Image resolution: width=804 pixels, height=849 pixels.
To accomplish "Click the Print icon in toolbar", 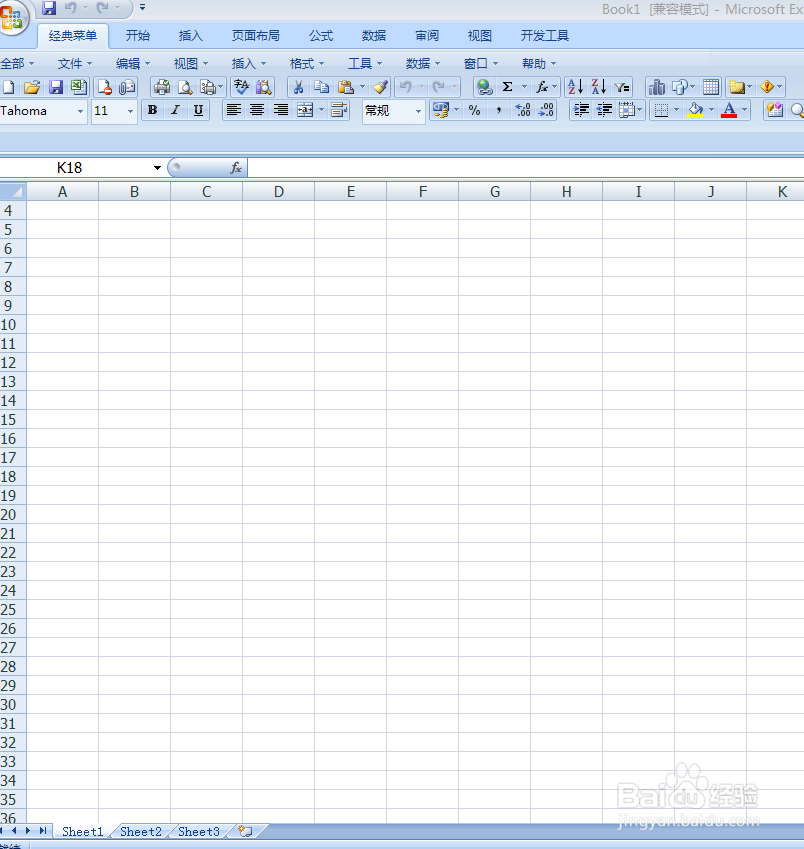I will [x=161, y=87].
